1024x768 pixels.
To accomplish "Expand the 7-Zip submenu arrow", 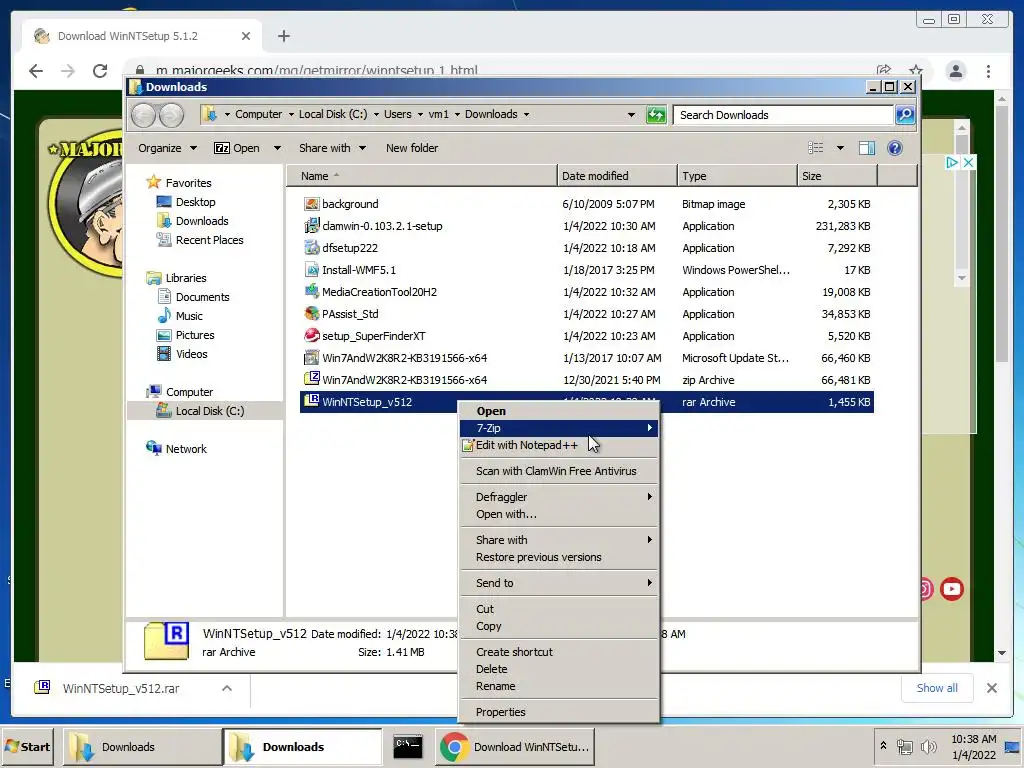I will point(649,428).
